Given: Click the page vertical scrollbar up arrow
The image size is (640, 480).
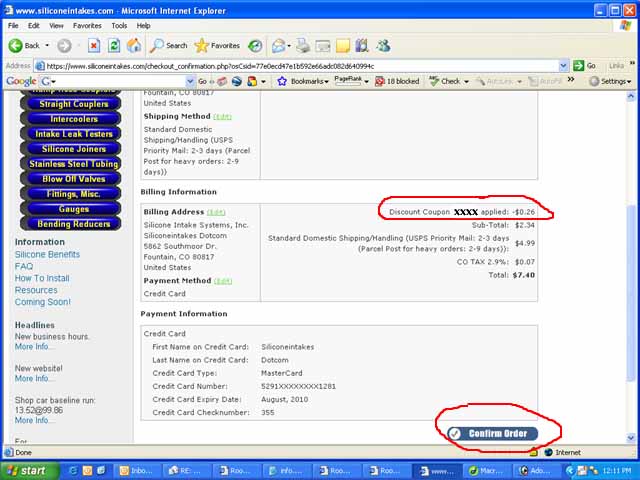Looking at the screenshot, I should click(x=631, y=97).
